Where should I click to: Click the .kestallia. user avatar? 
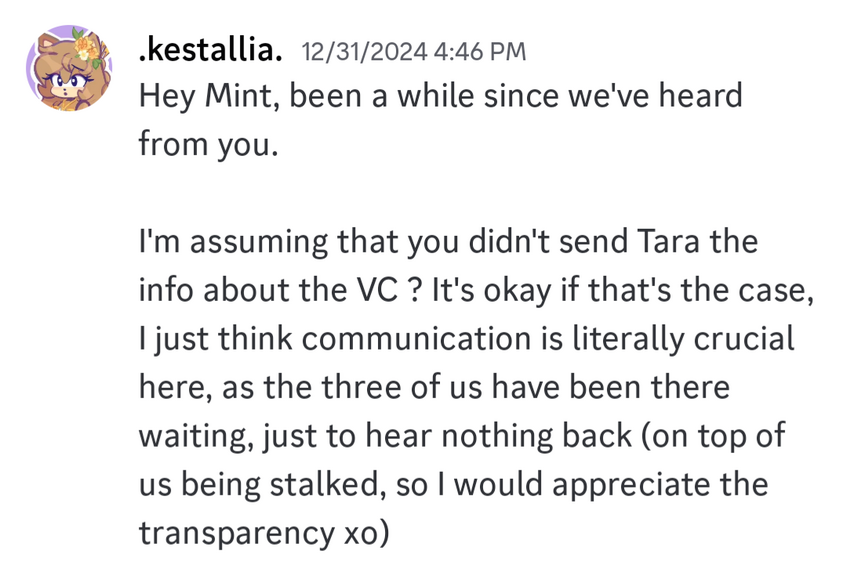coord(69,68)
